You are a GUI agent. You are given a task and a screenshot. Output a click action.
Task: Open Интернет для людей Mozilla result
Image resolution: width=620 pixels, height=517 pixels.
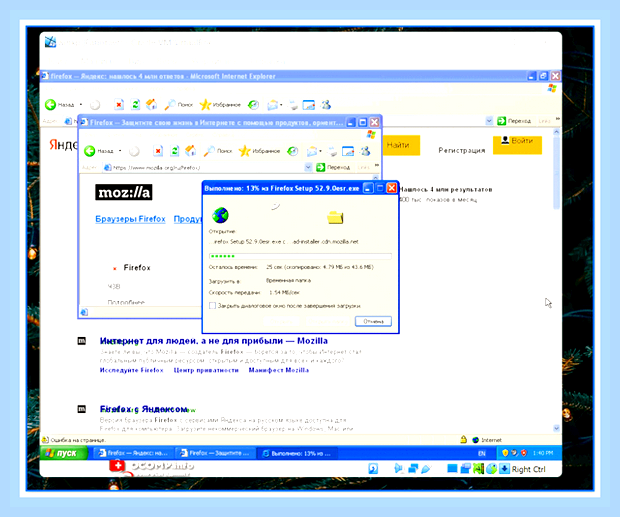pos(214,341)
